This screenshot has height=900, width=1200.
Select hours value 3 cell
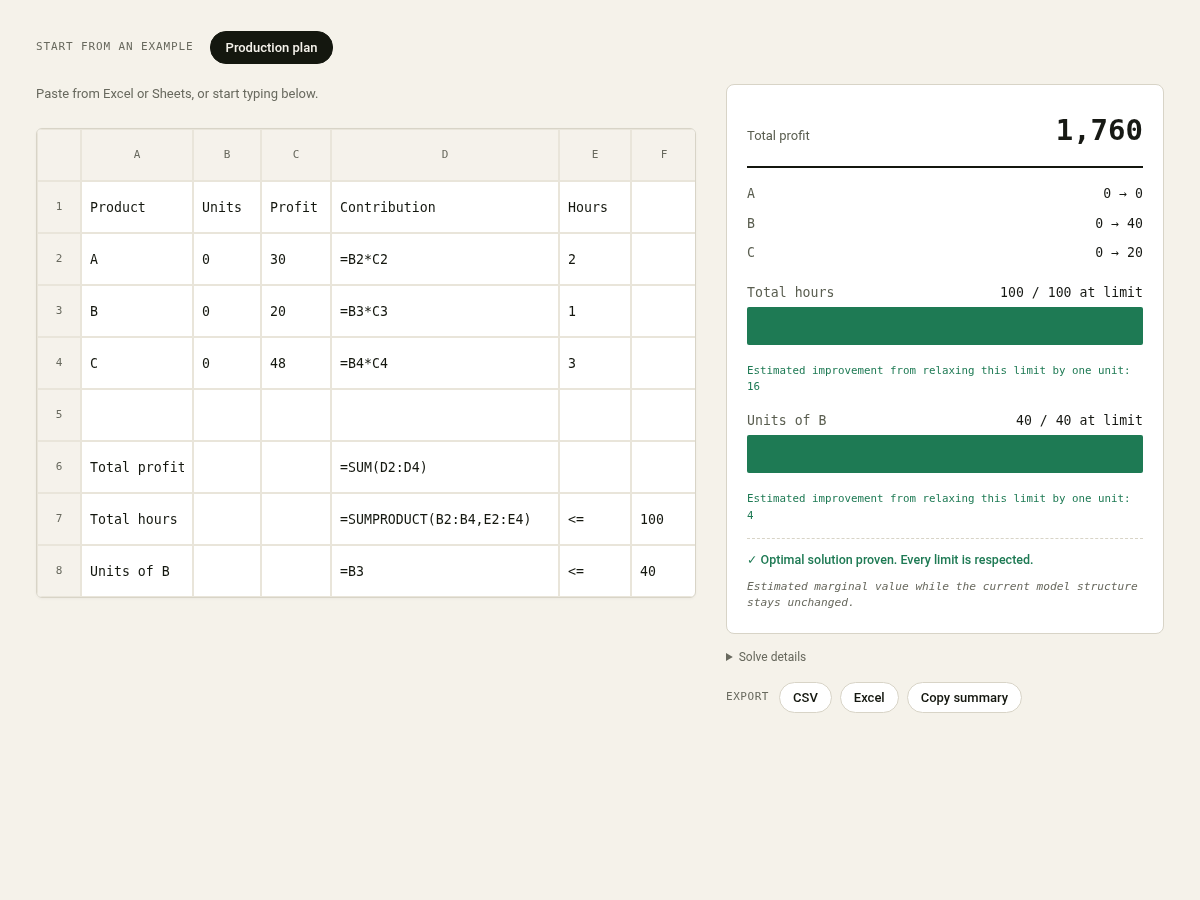click(595, 363)
